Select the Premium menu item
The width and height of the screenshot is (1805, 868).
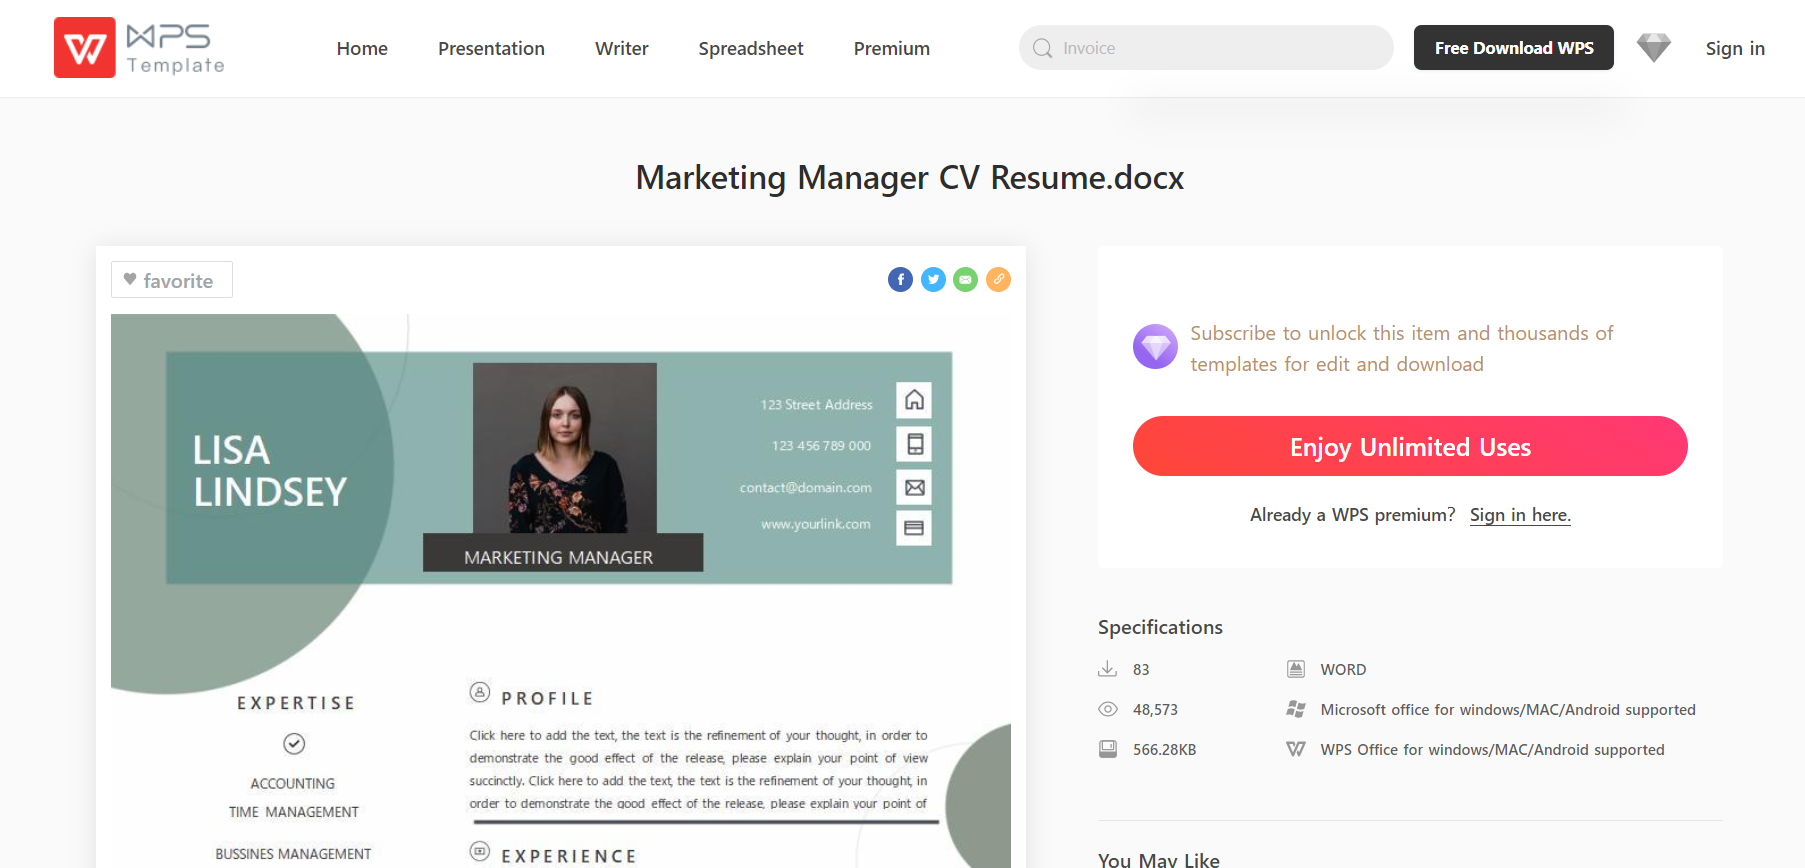892,48
